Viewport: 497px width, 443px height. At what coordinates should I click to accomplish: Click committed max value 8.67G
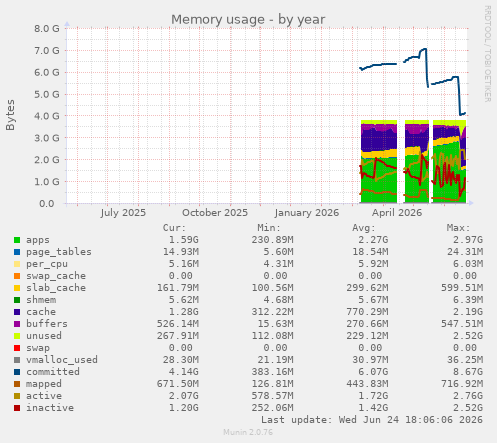point(468,372)
